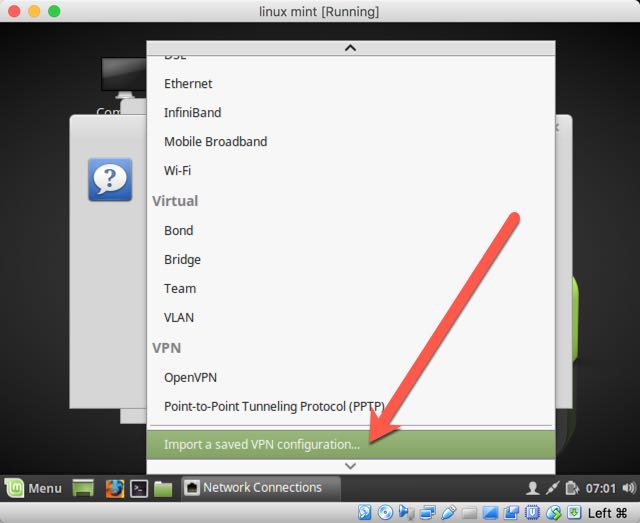Screen dimensions: 640x523
Task: Click VirtualBox mouse integration icon
Action: click(x=553, y=512)
